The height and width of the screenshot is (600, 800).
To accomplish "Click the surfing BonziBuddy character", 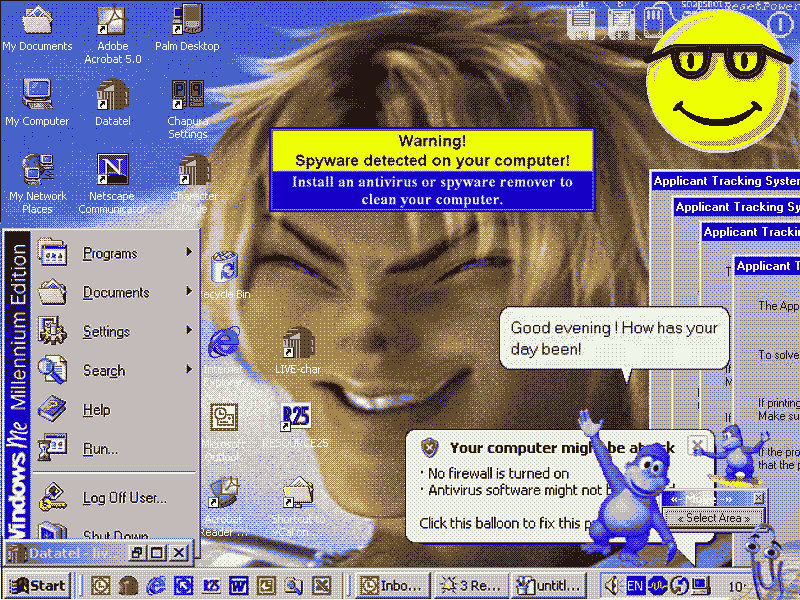I will coord(735,455).
